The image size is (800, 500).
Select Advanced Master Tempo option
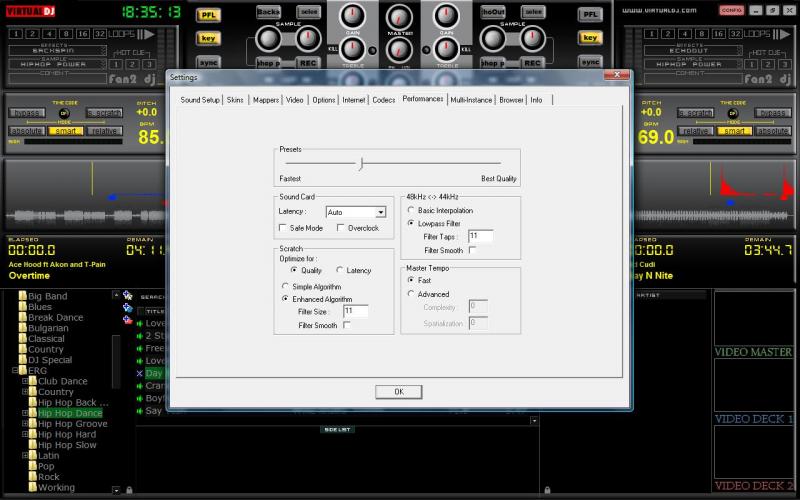[411, 294]
